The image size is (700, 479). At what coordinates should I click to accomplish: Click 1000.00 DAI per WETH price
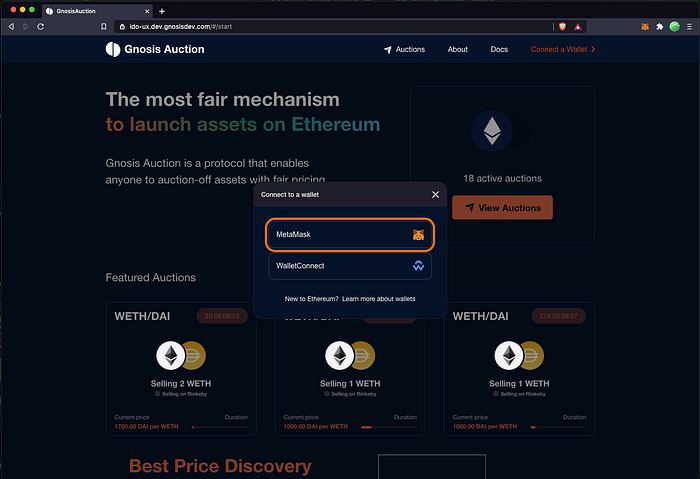point(485,427)
